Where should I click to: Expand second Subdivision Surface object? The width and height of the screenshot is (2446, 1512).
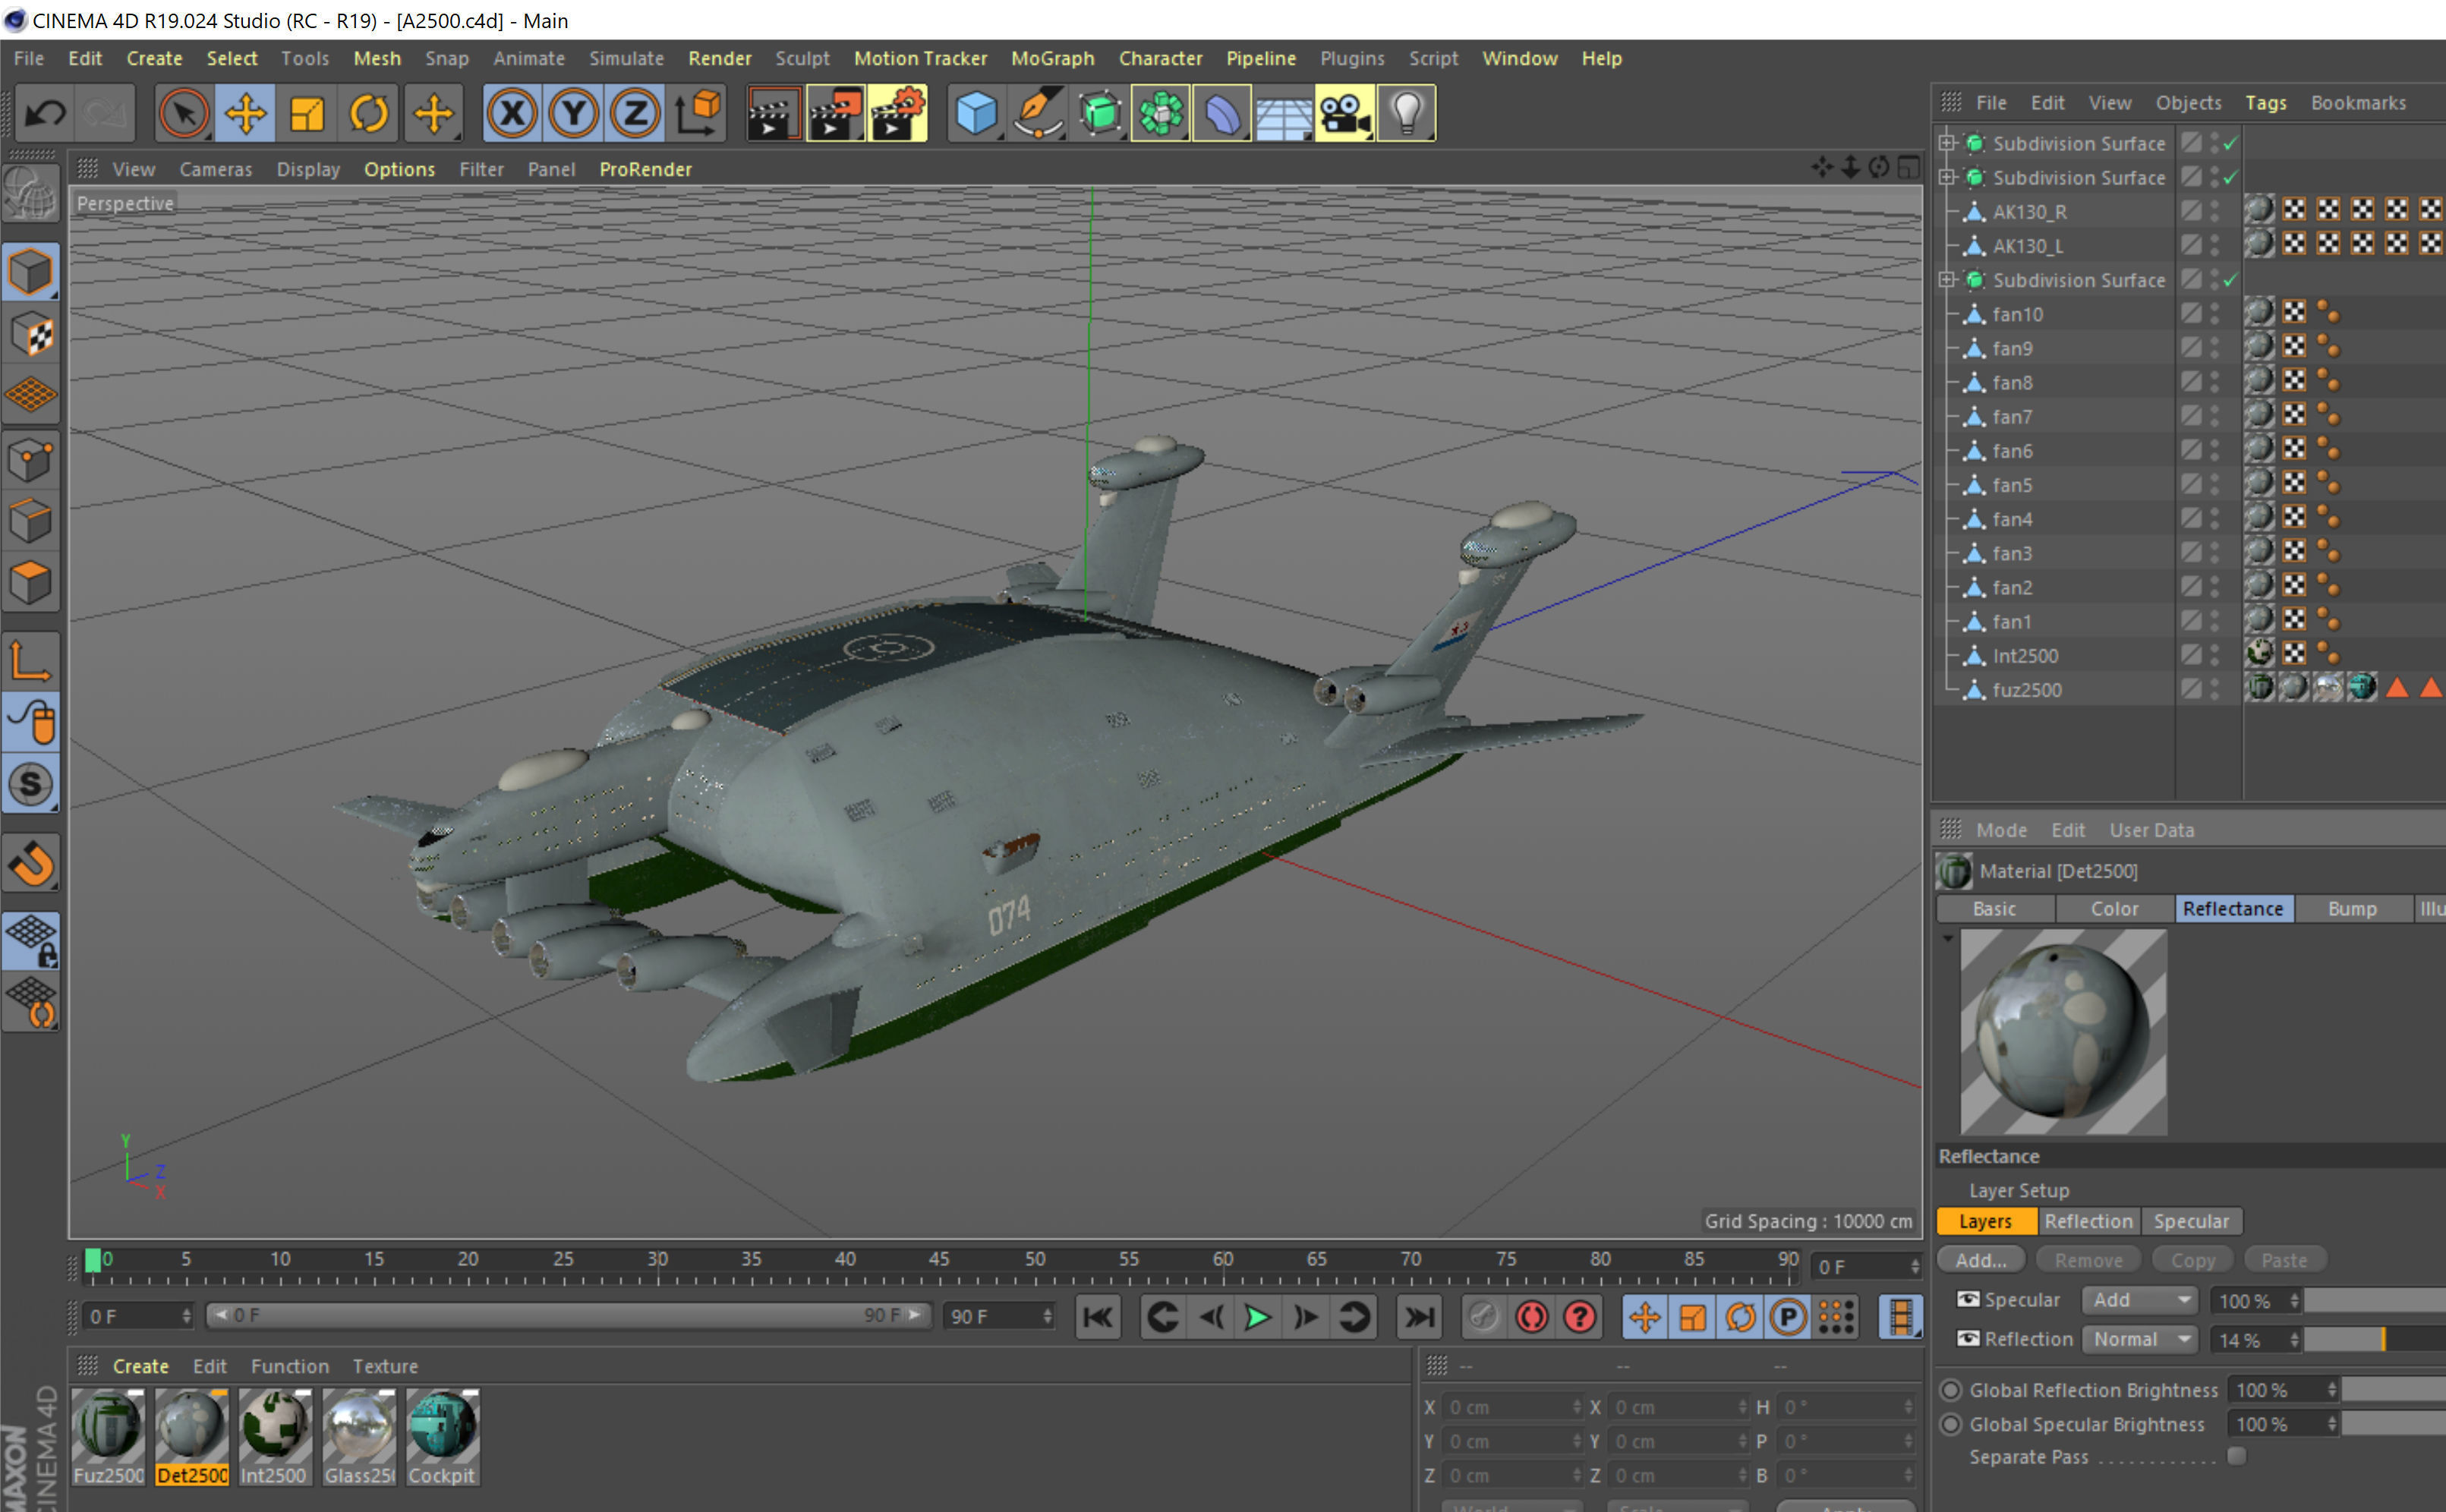(x=1946, y=177)
